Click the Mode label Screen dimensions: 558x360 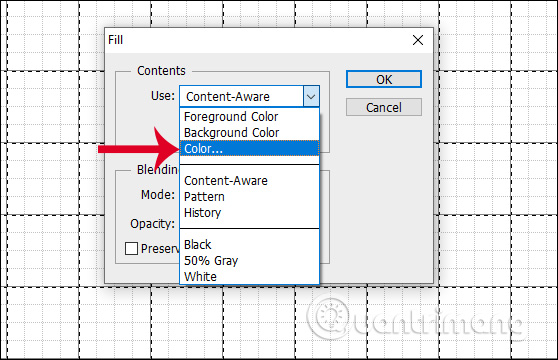click(158, 195)
